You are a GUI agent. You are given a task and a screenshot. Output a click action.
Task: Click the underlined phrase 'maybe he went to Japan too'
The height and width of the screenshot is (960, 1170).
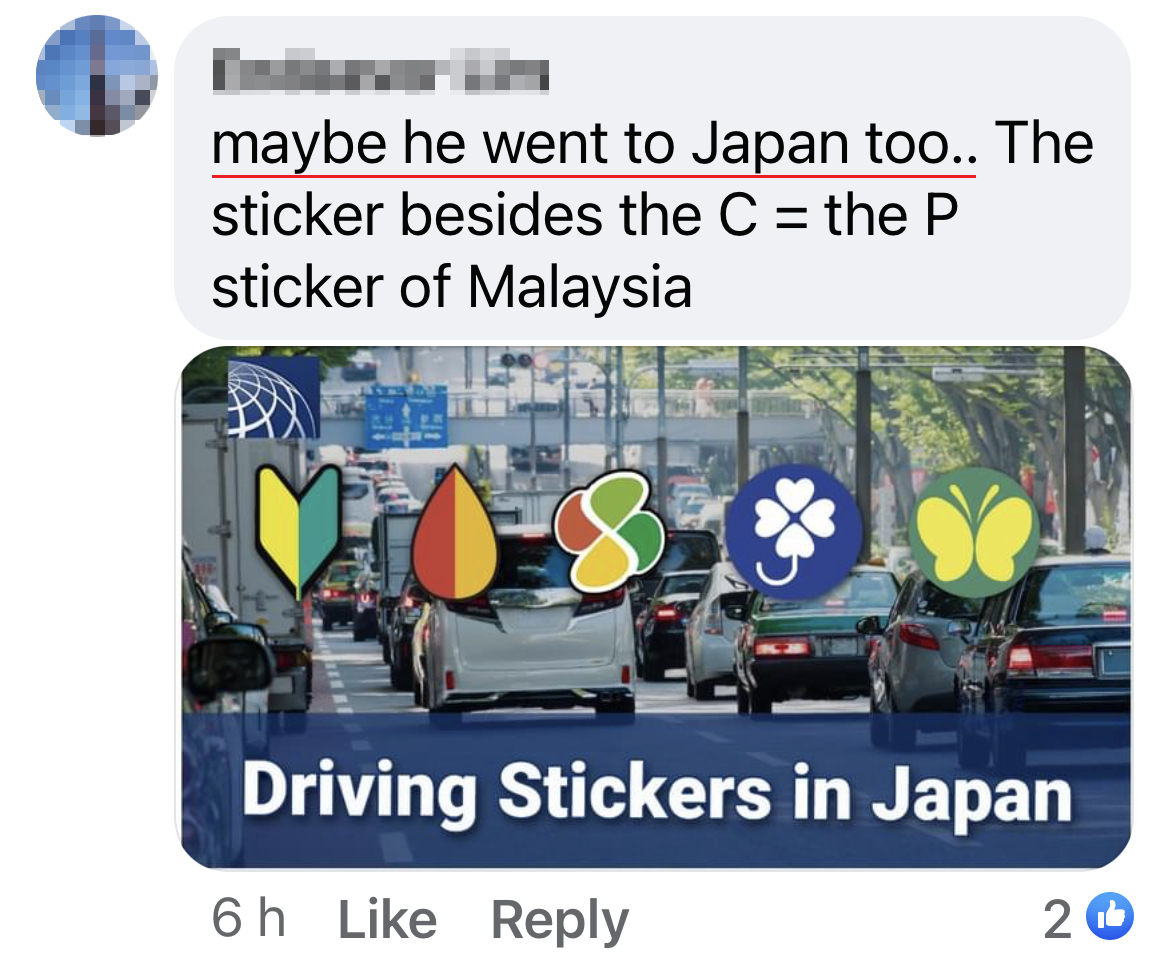tap(594, 144)
